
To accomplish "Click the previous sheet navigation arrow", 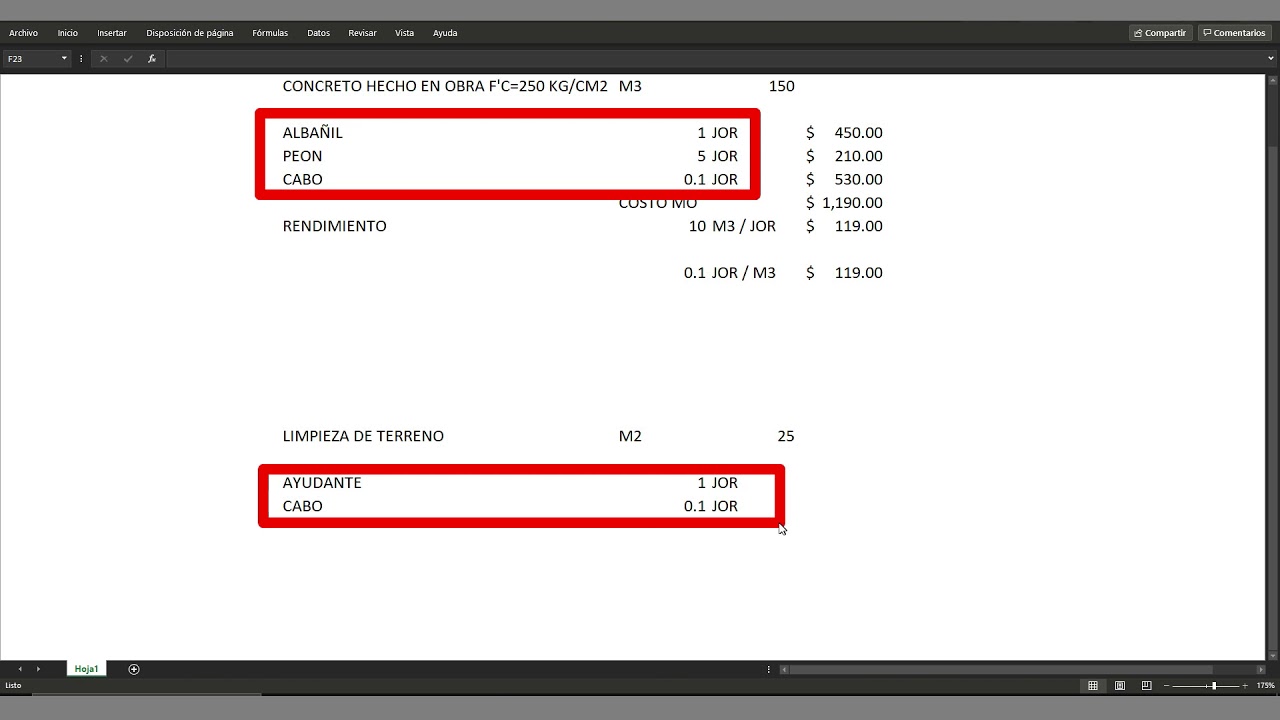I will [20, 669].
